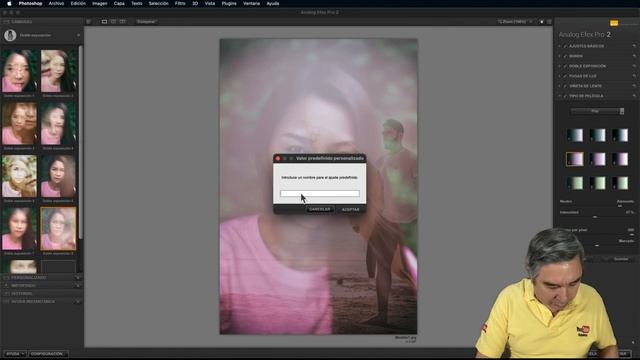Click the presets list vertical scrollbar
The image size is (640, 360).
tap(81, 142)
